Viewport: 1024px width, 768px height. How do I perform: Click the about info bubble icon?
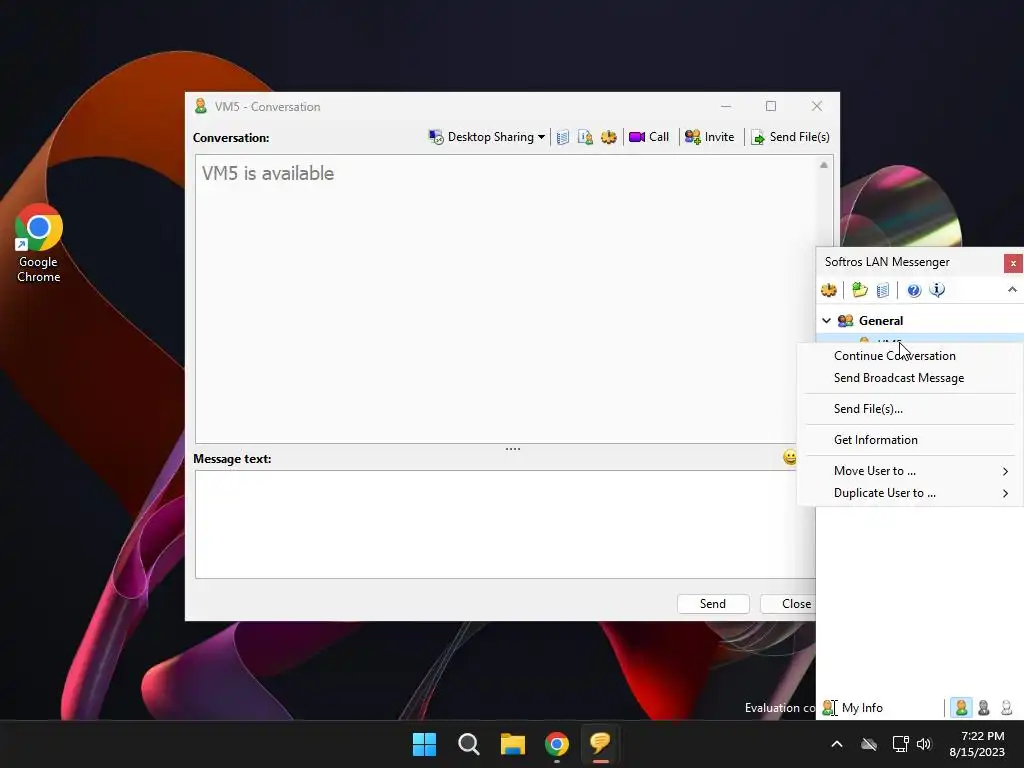(x=937, y=290)
